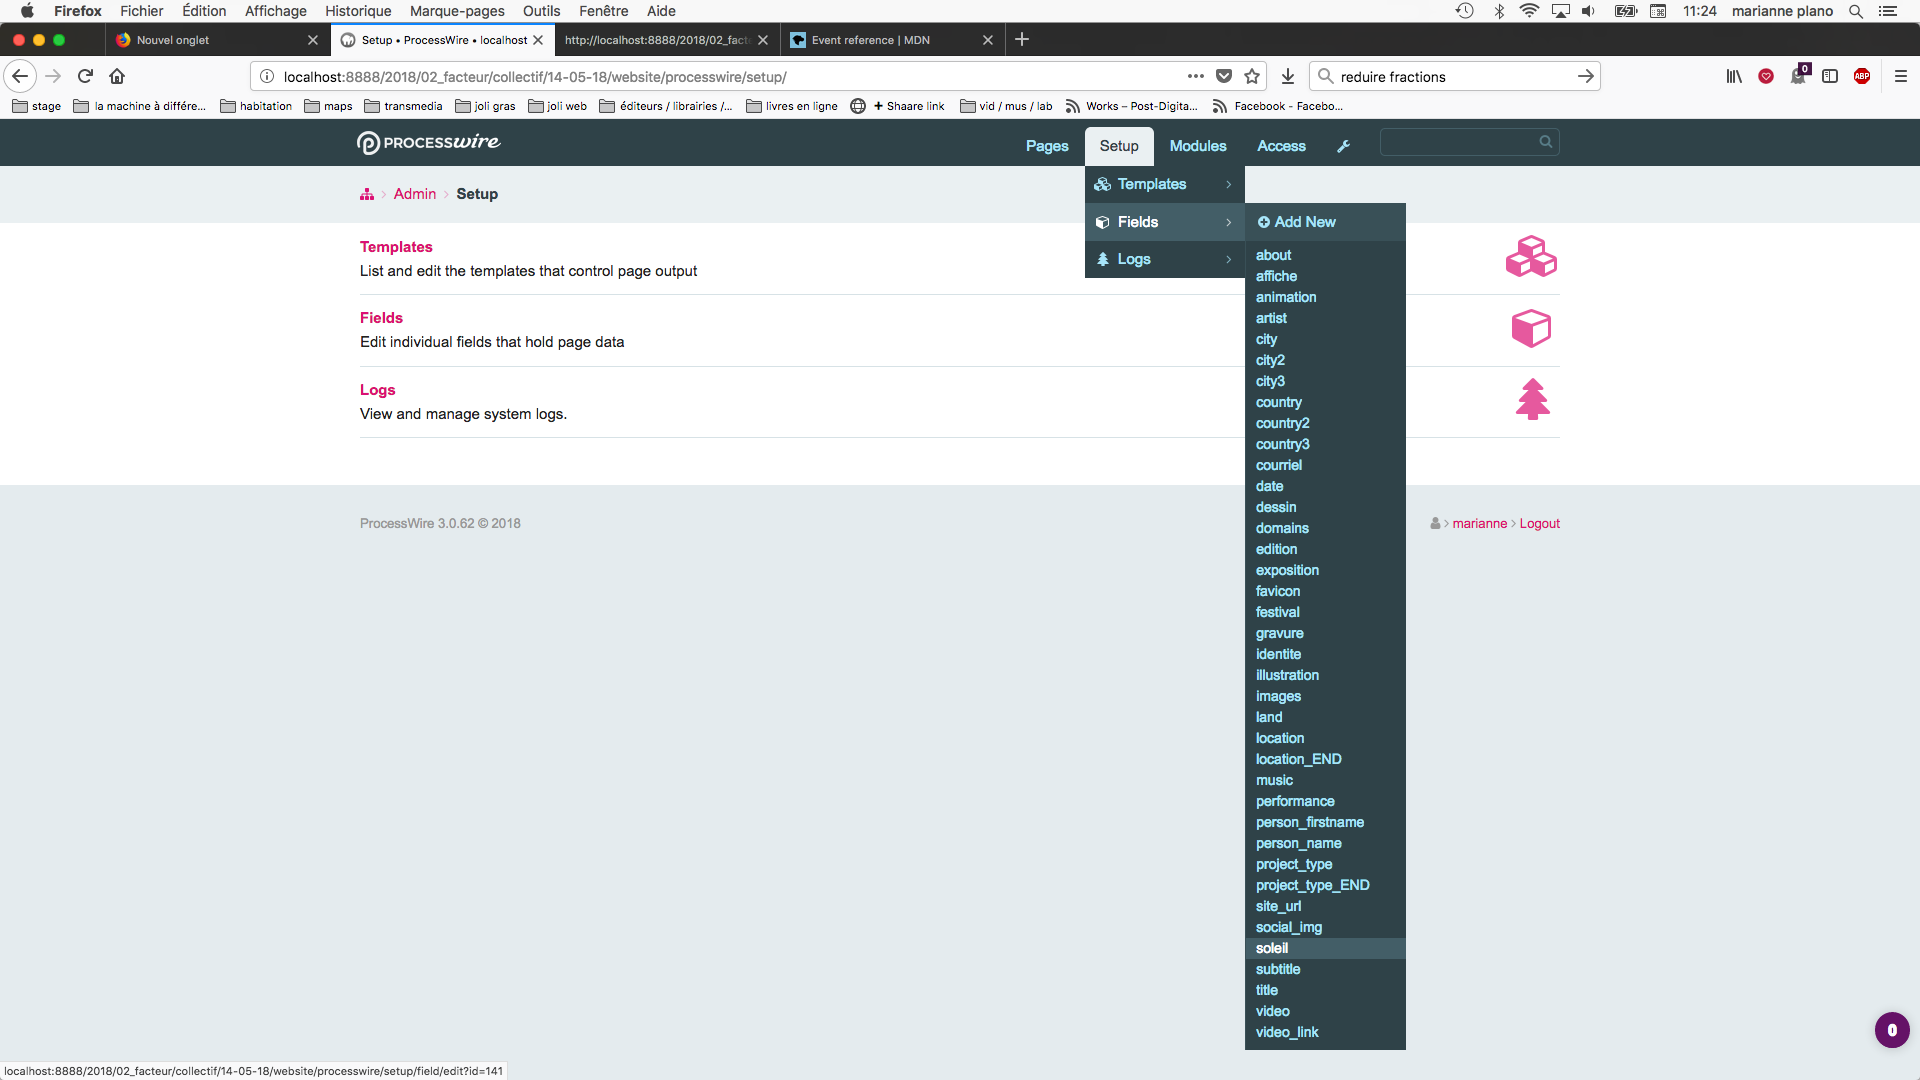The width and height of the screenshot is (1920, 1080).
Task: Open the wrench tools icon in navbar
Action: tap(1343, 146)
